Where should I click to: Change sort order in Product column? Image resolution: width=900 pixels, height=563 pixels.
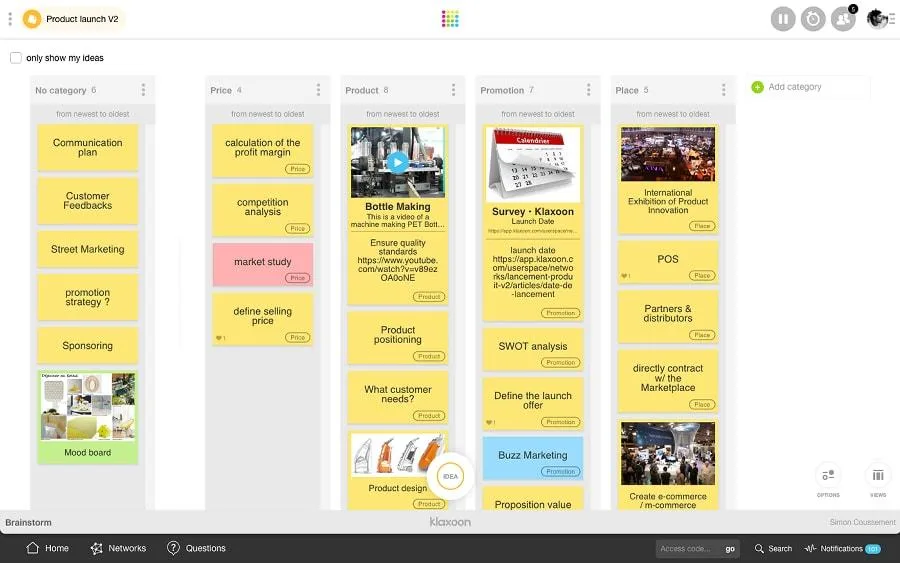402,114
